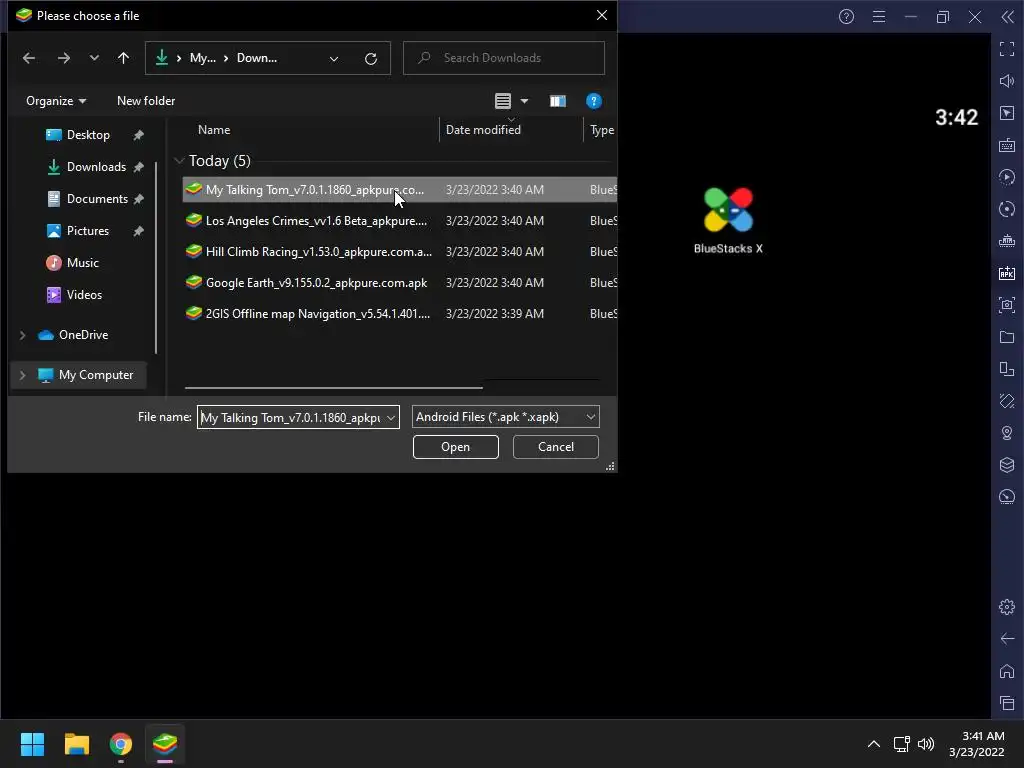Collapse the Today (5) group
This screenshot has width=1024, height=768.
point(179,161)
